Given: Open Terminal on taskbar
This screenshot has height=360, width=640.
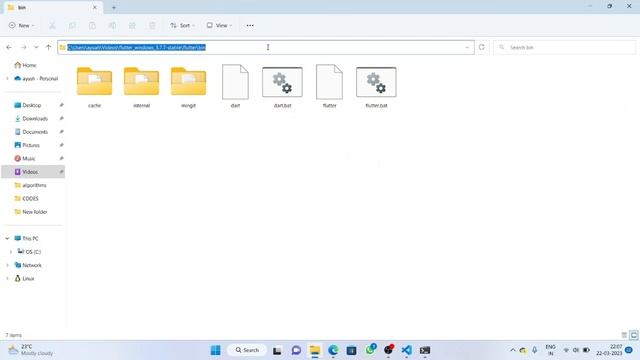Looking at the screenshot, I should 425,350.
